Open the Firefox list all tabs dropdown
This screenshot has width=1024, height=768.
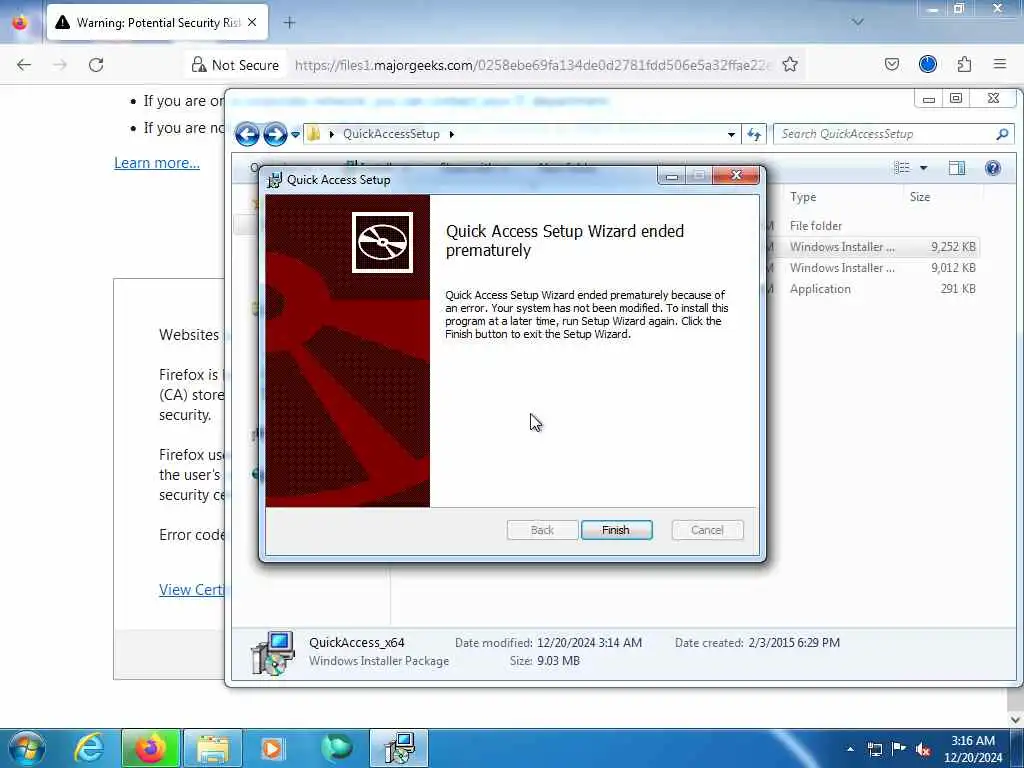[857, 22]
